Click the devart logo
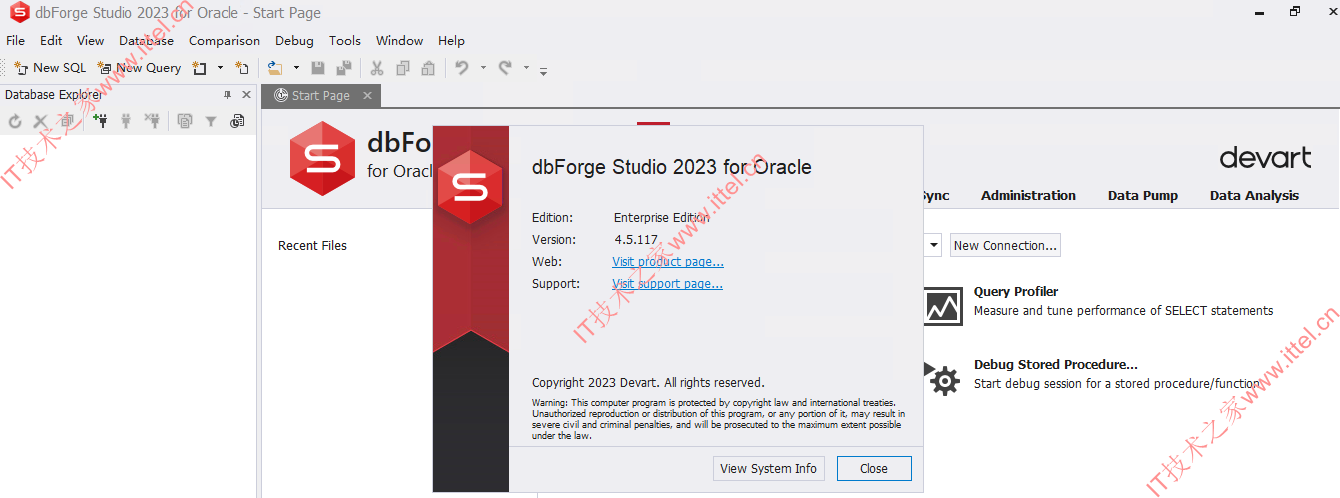1340x498 pixels. (x=1265, y=157)
